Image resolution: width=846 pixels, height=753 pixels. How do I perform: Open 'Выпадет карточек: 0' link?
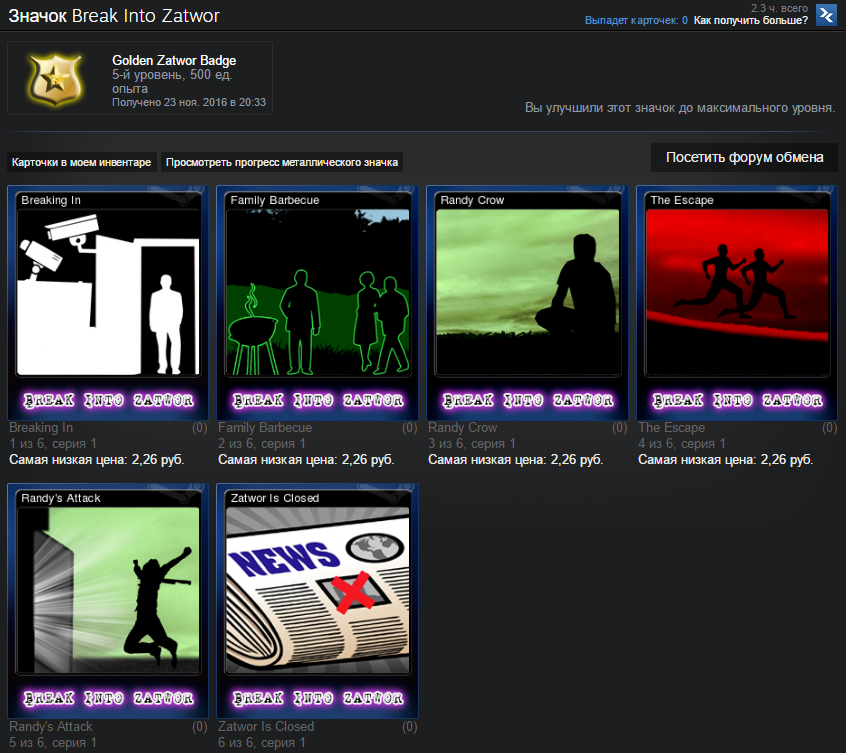[x=636, y=20]
